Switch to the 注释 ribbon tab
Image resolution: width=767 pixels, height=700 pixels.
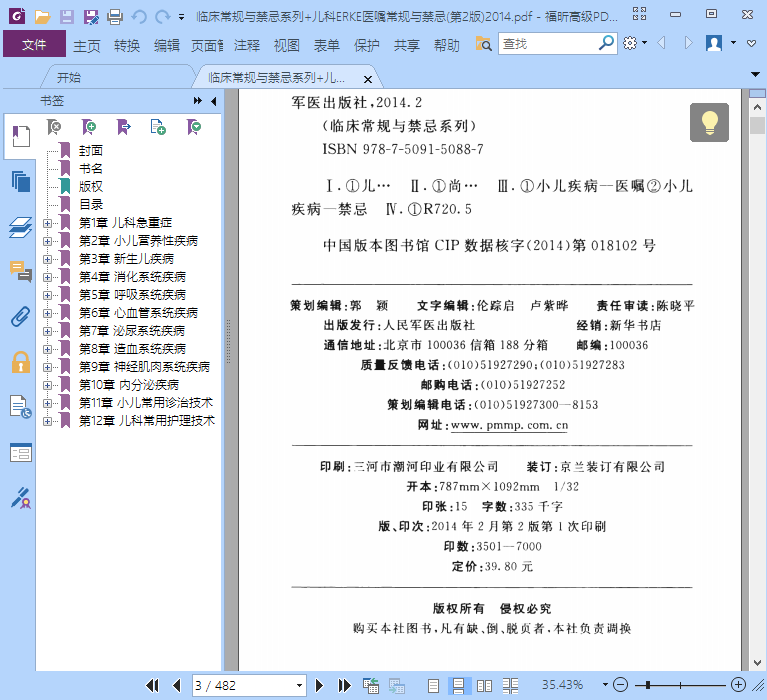(247, 45)
